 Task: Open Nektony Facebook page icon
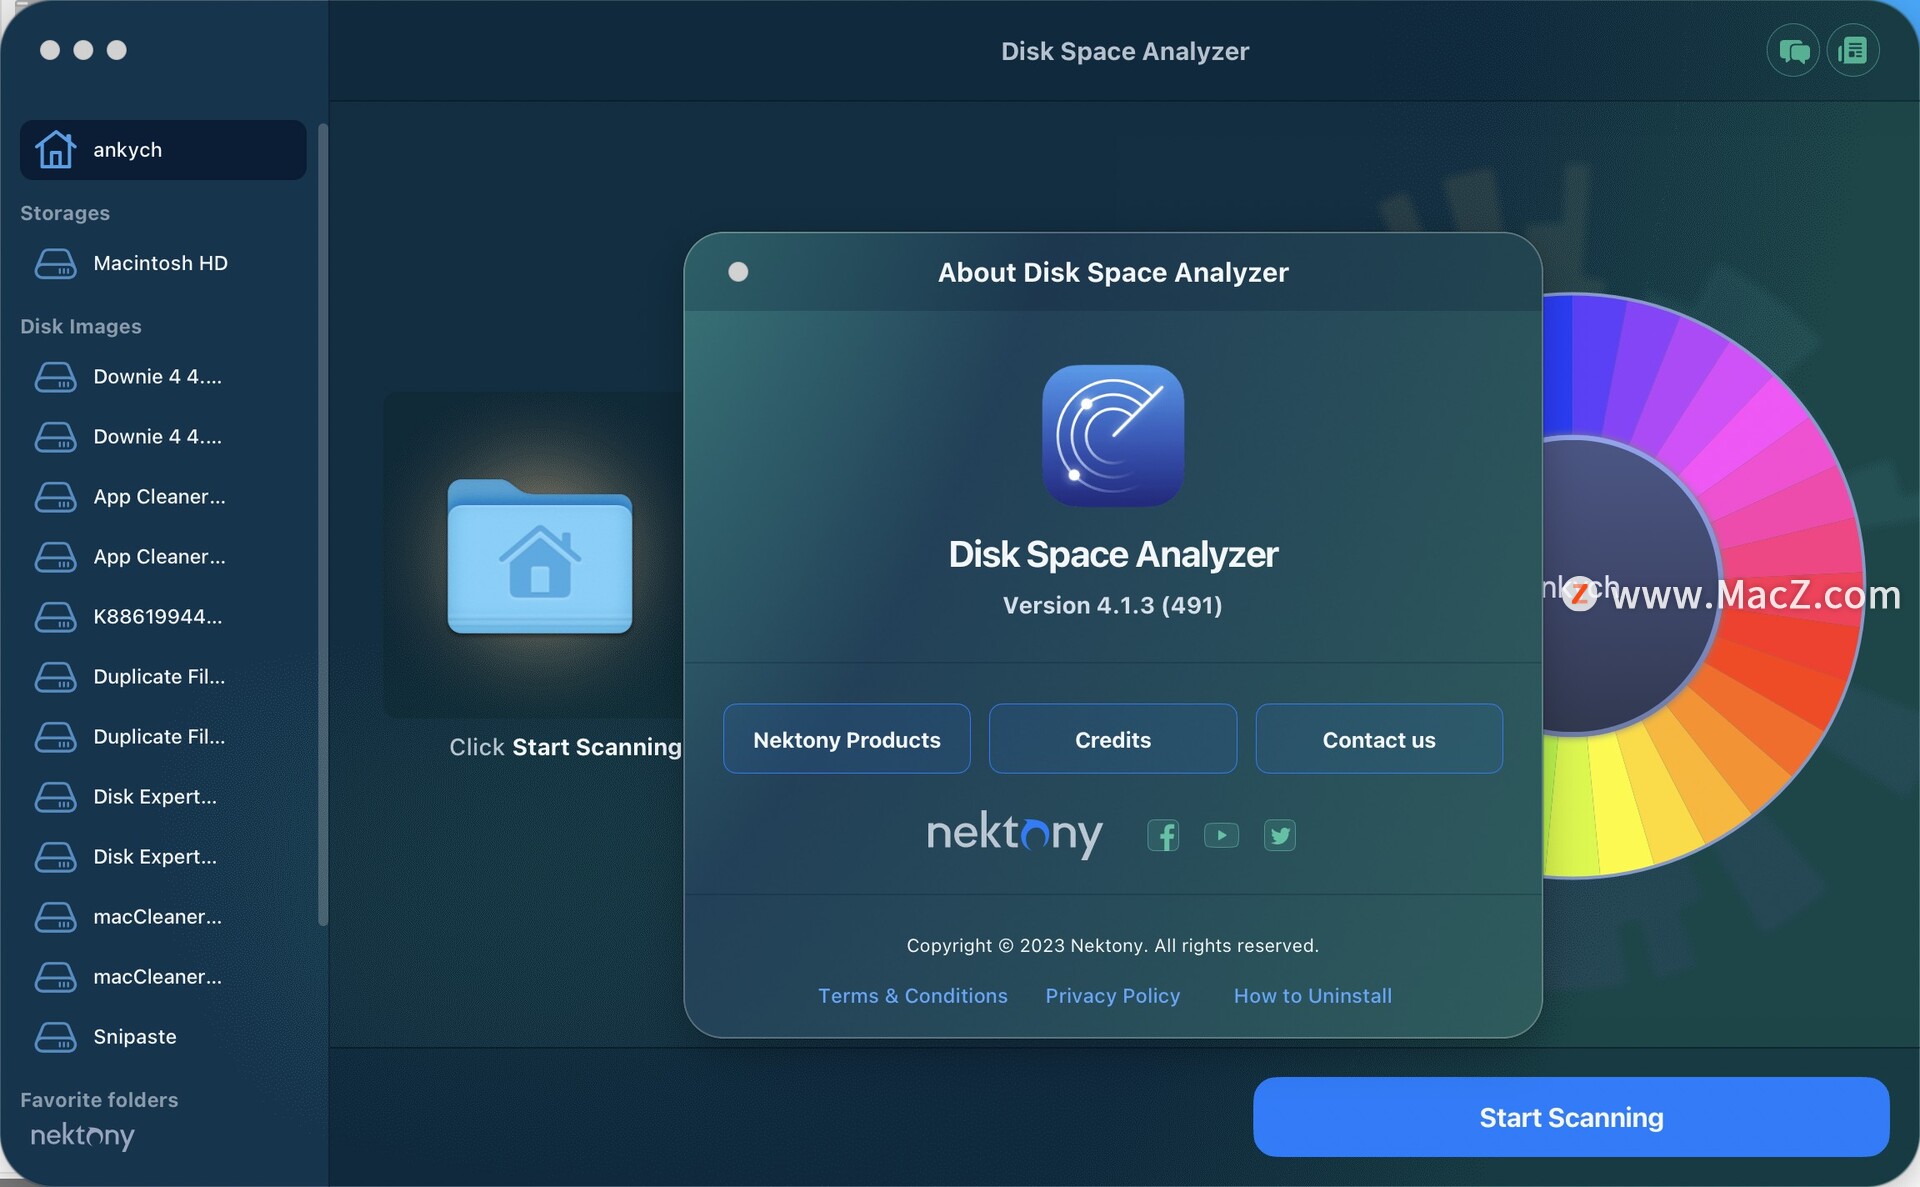tap(1163, 835)
